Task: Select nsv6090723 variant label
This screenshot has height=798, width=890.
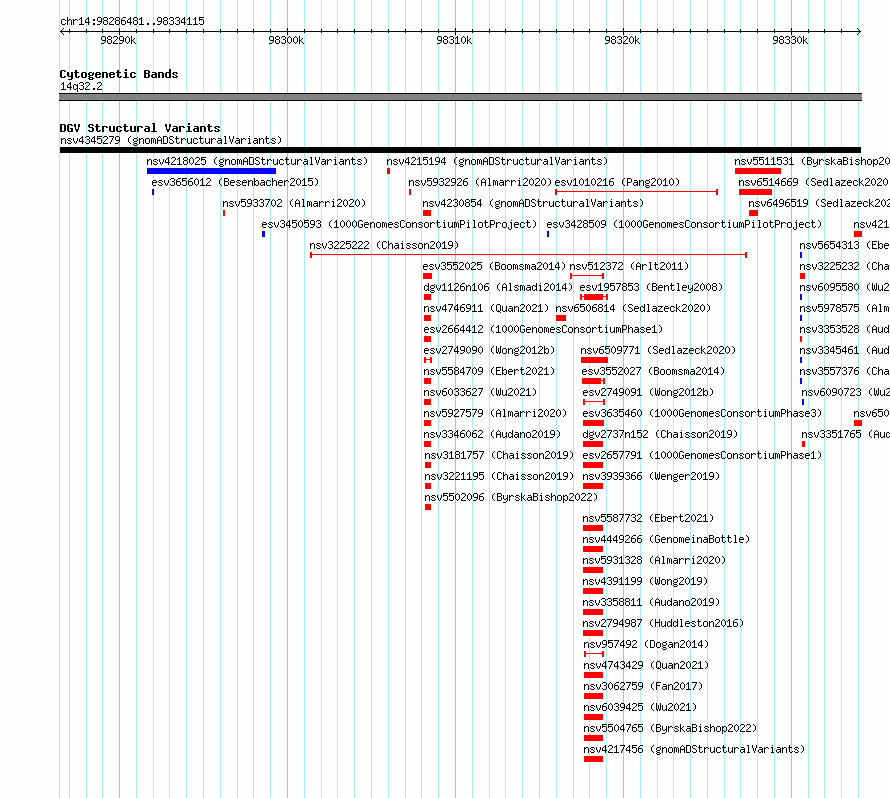Action: coord(846,392)
